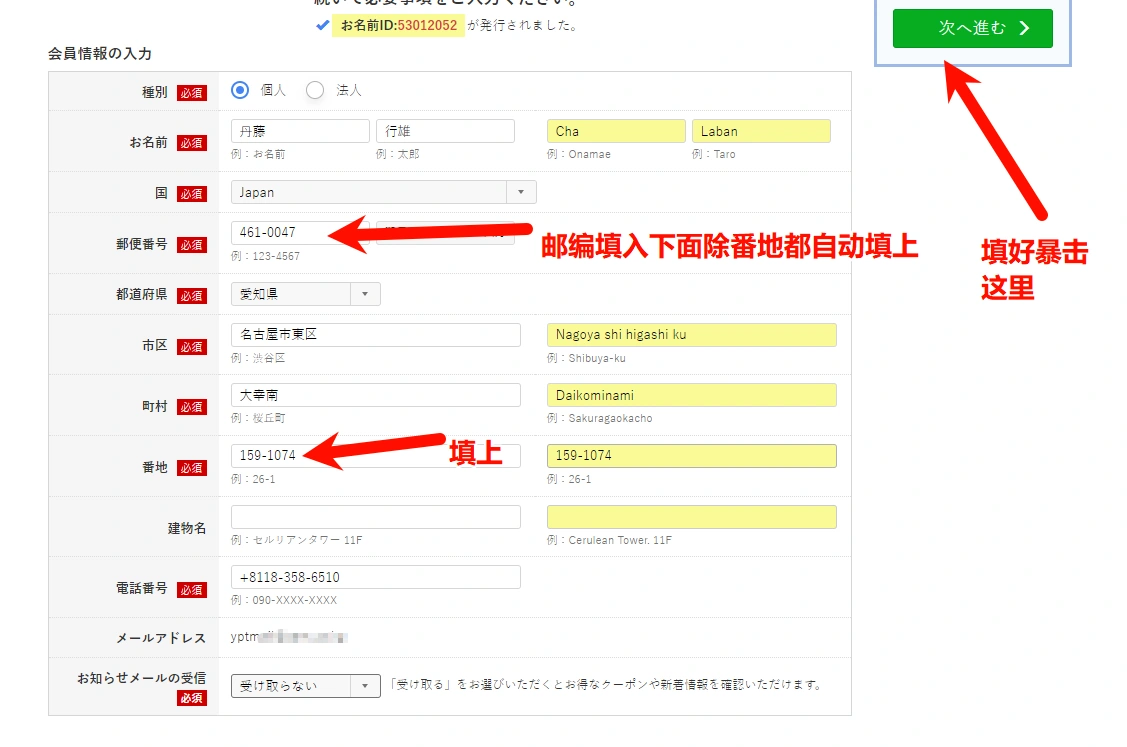Click the 都道府県 row label
The image size is (1127, 747).
point(142,294)
